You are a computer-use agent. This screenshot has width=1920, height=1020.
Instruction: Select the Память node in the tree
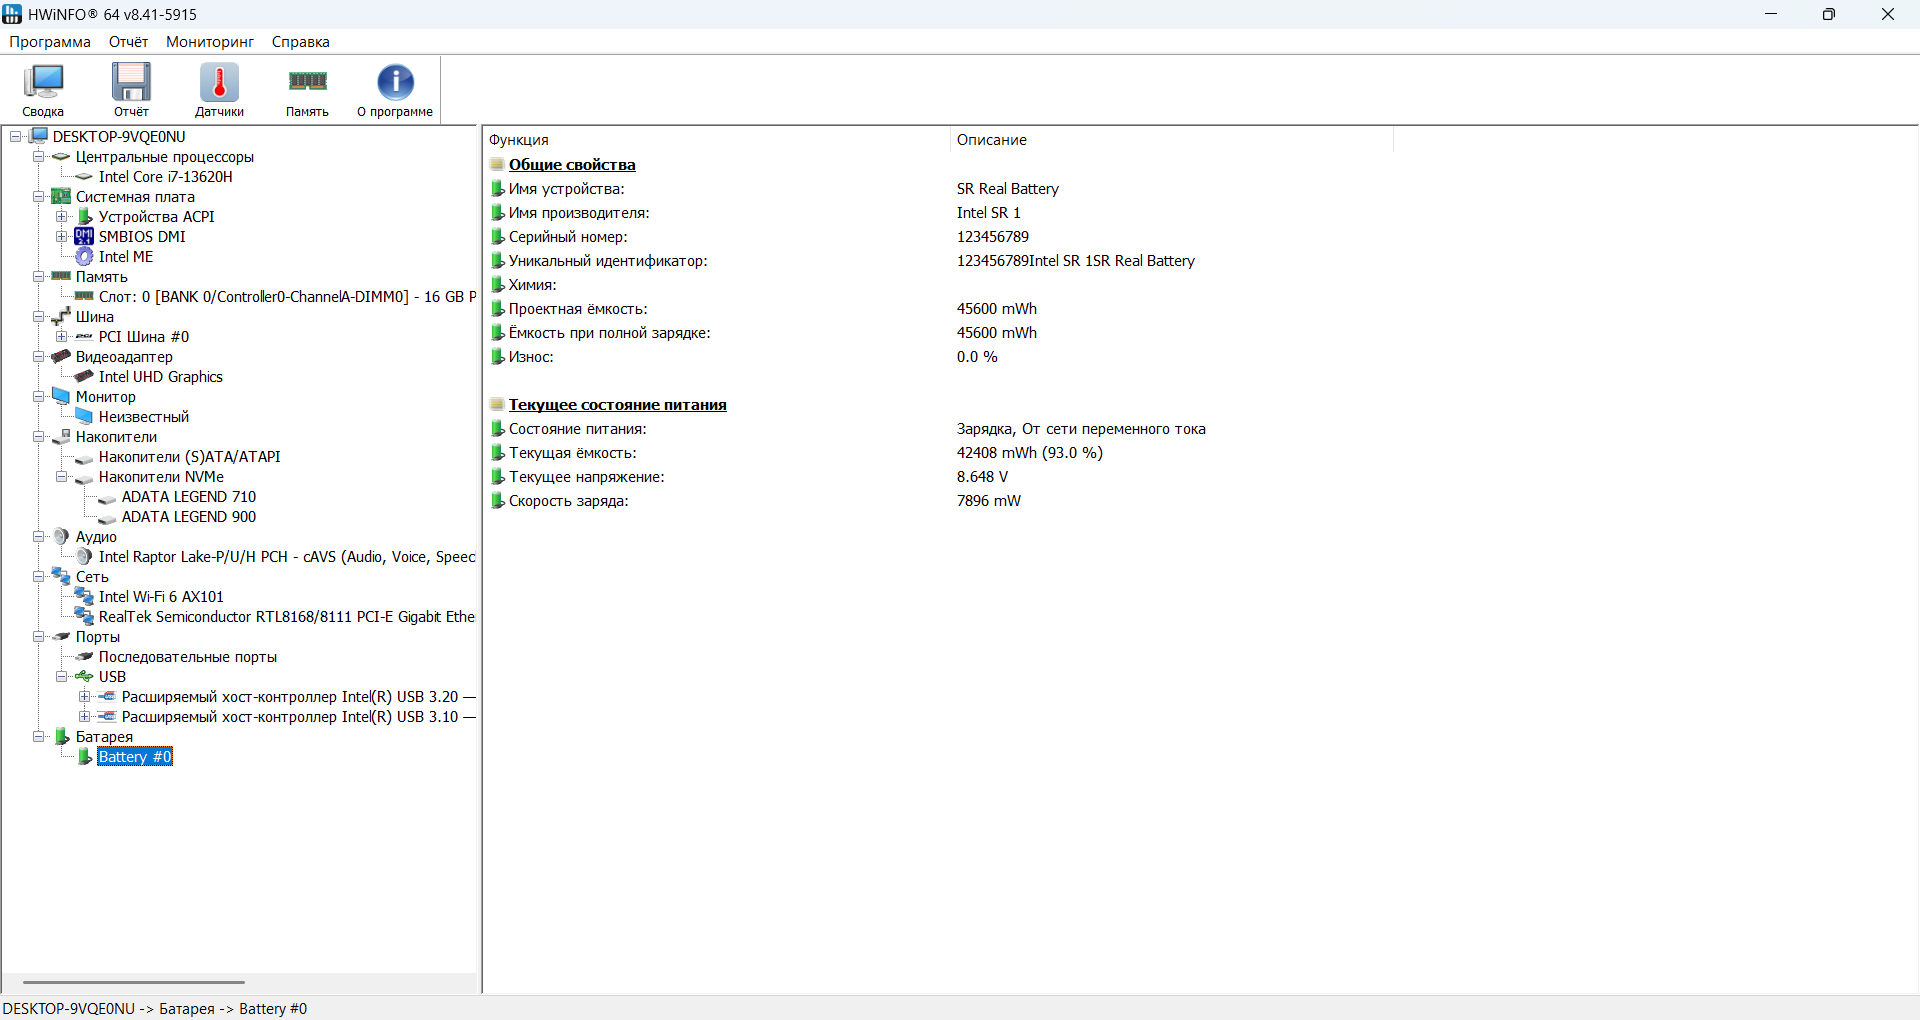pyautogui.click(x=102, y=277)
